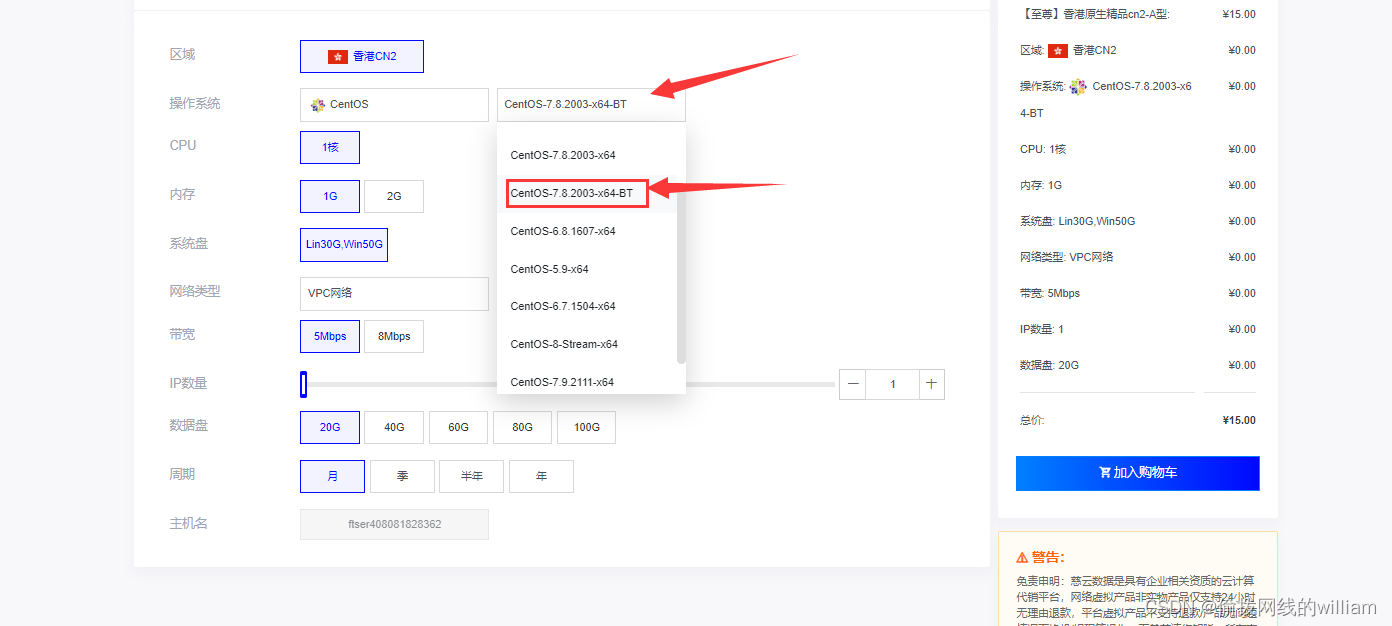Click the Hong Kong flag icon in region button
Viewport: 1392px width, 626px height.
pyautogui.click(x=337, y=57)
